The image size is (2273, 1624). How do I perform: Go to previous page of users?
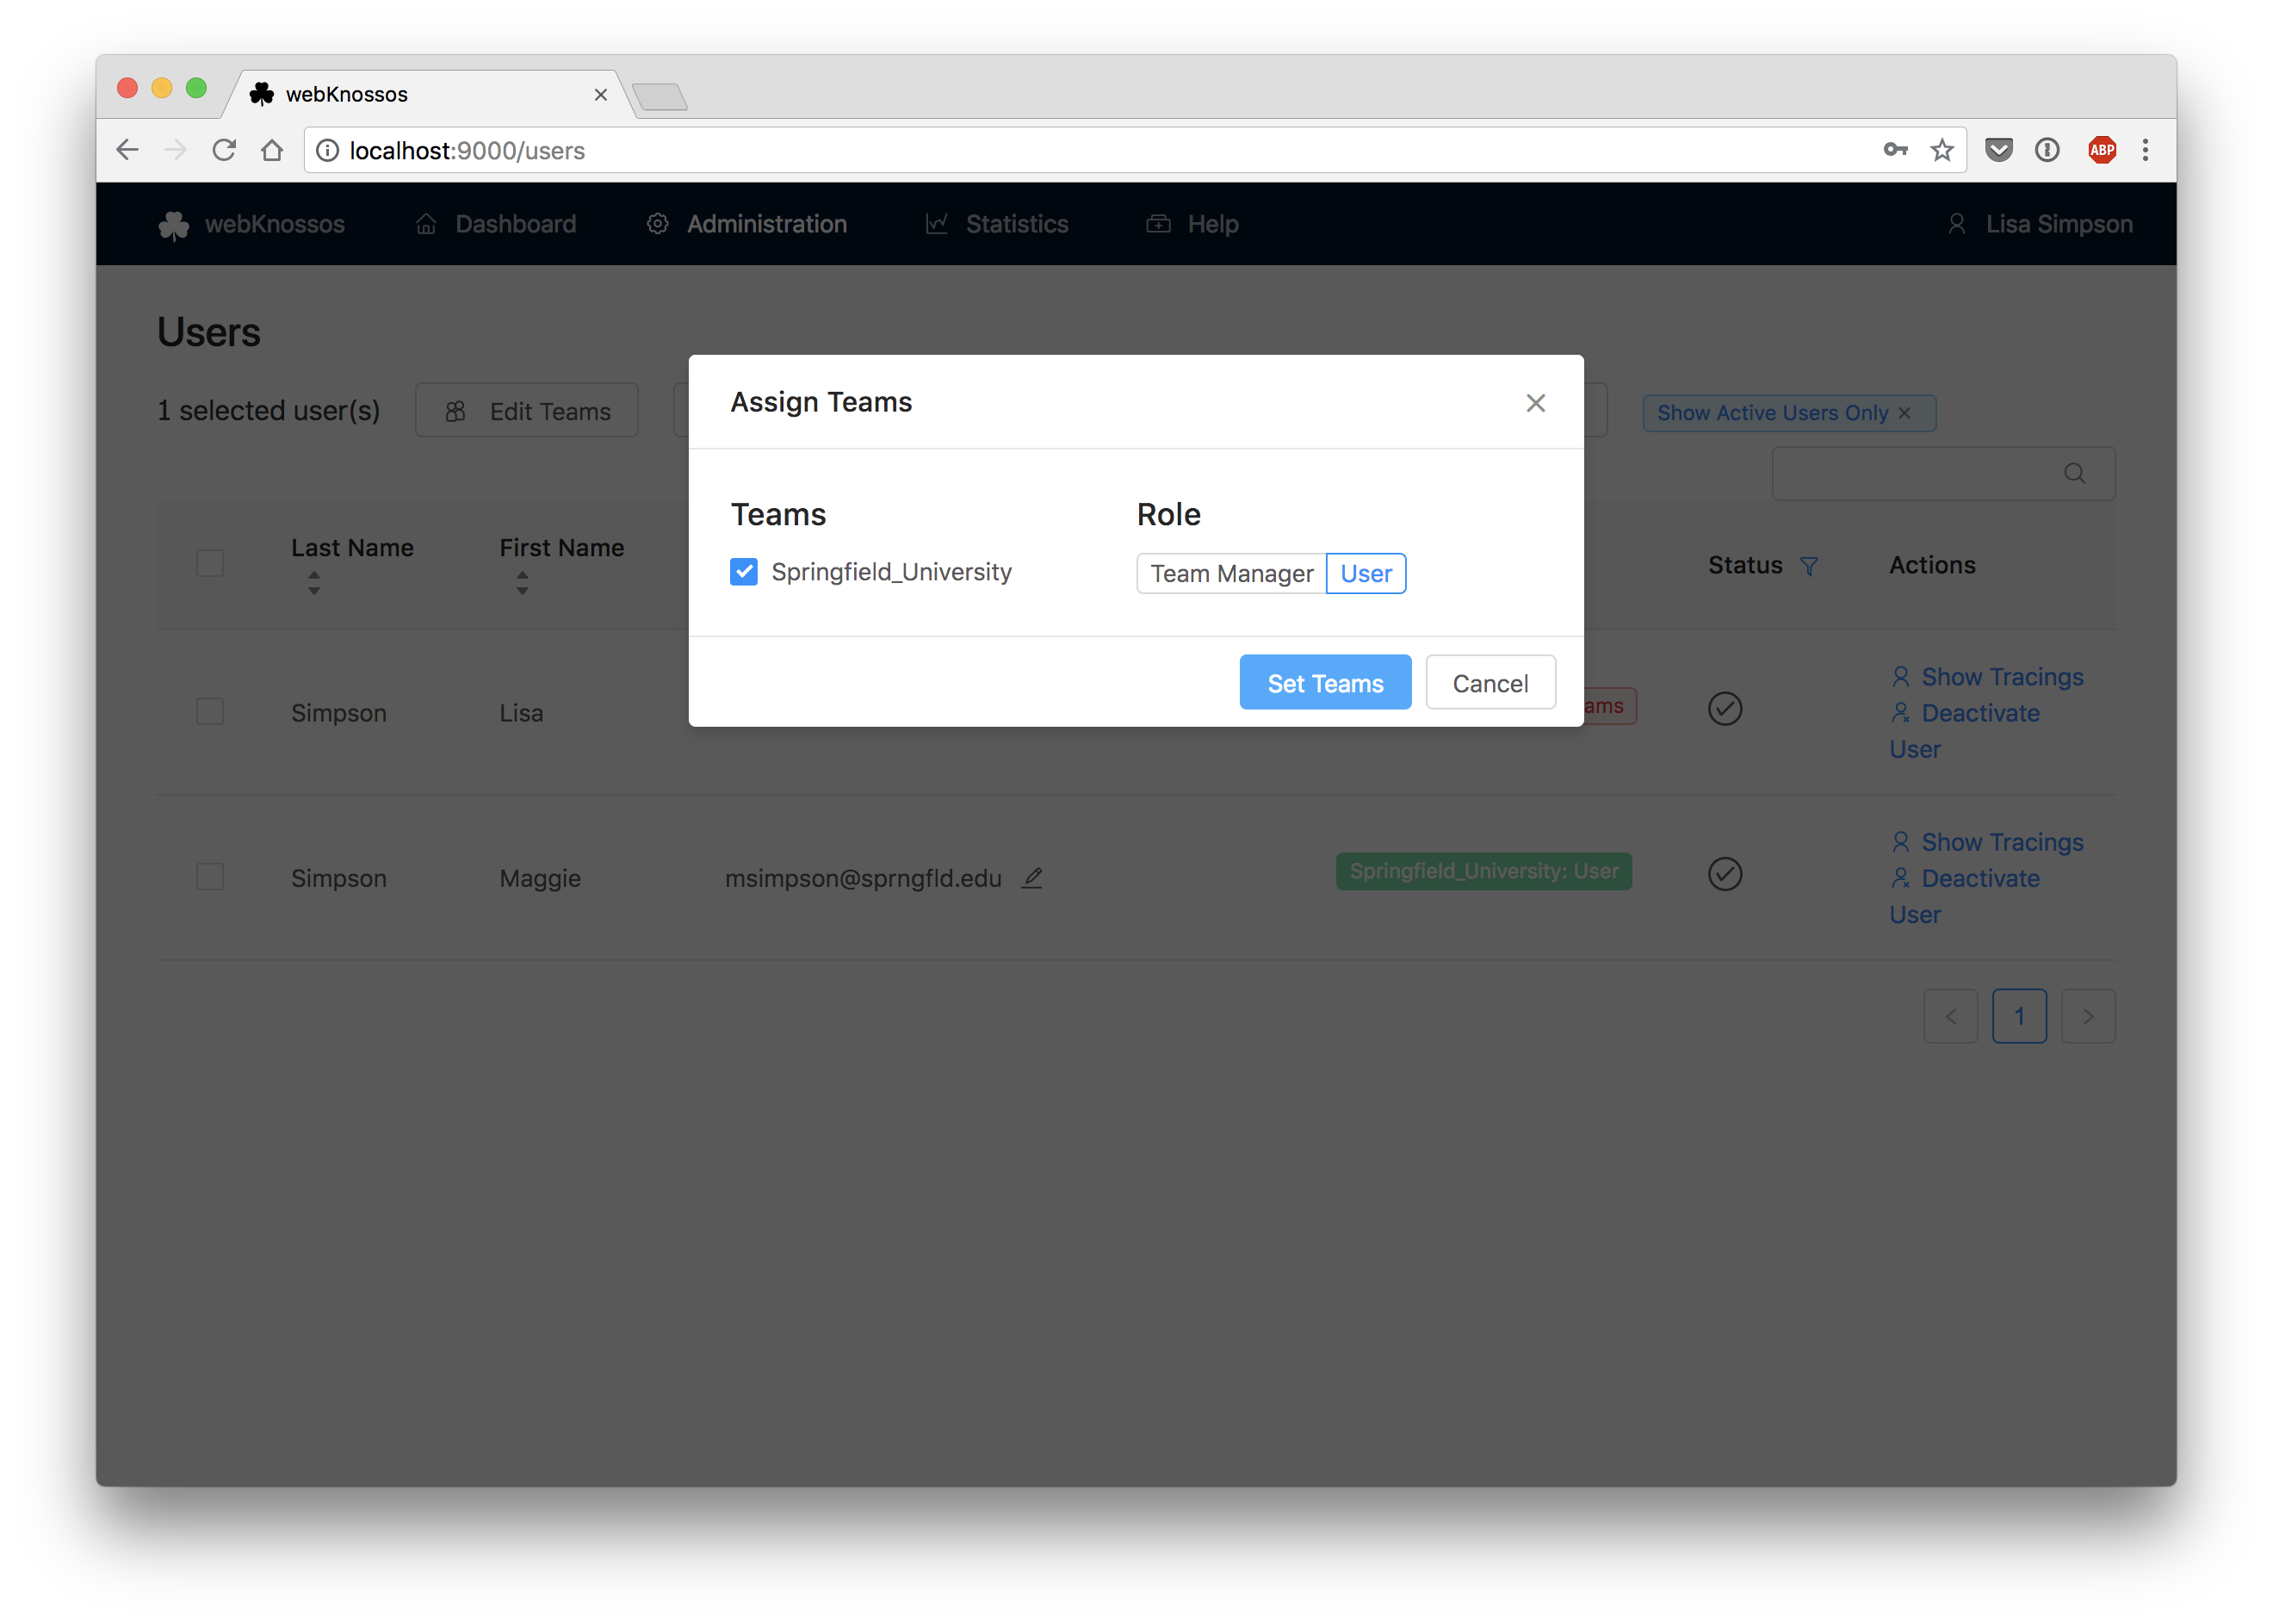(1950, 1016)
